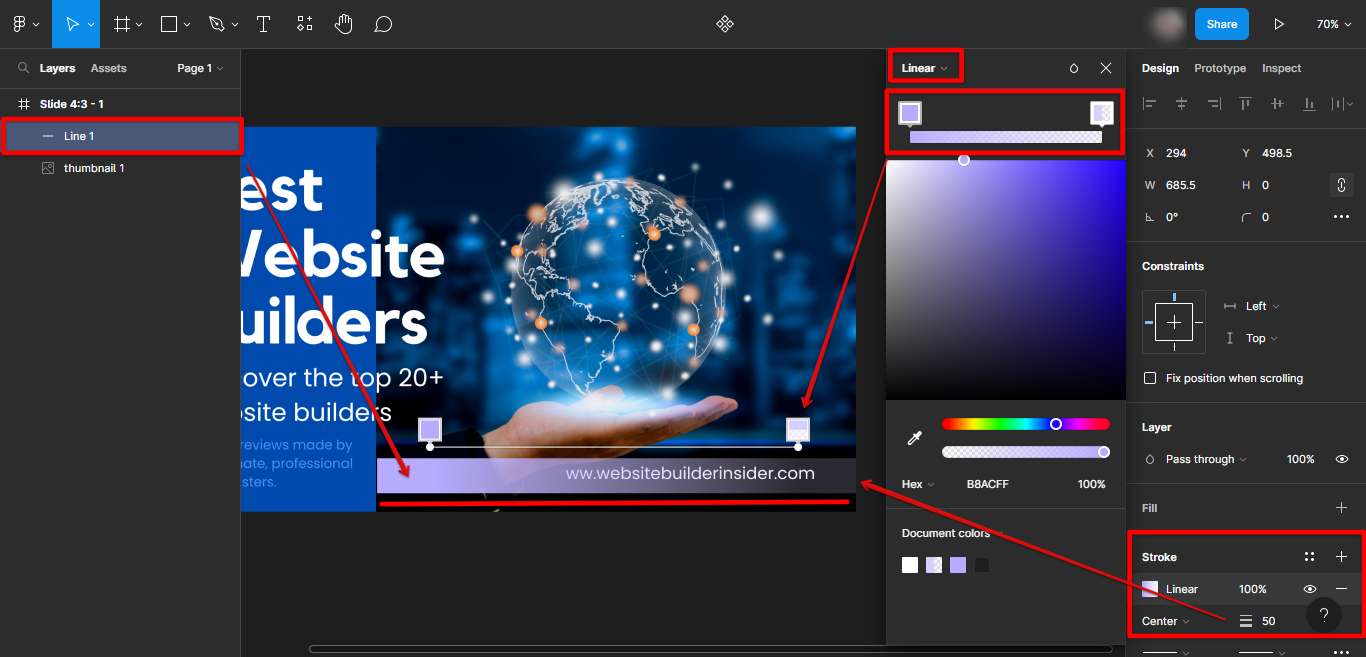Image resolution: width=1366 pixels, height=657 pixels.
Task: Expand the Pass through blend dropdown
Action: (1205, 459)
